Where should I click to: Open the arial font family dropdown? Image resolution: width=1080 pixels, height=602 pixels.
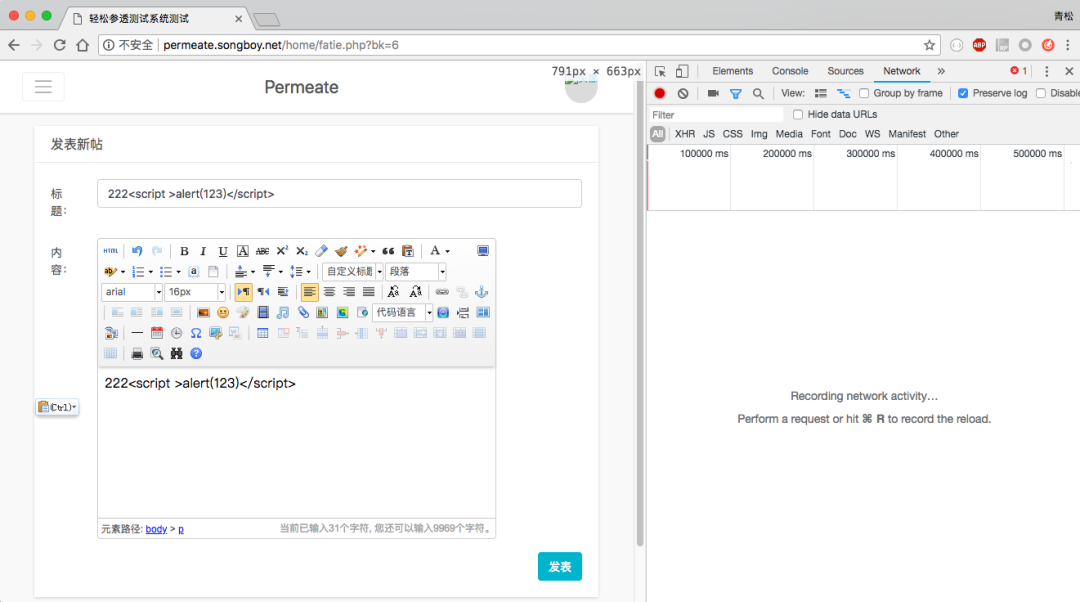coord(132,292)
